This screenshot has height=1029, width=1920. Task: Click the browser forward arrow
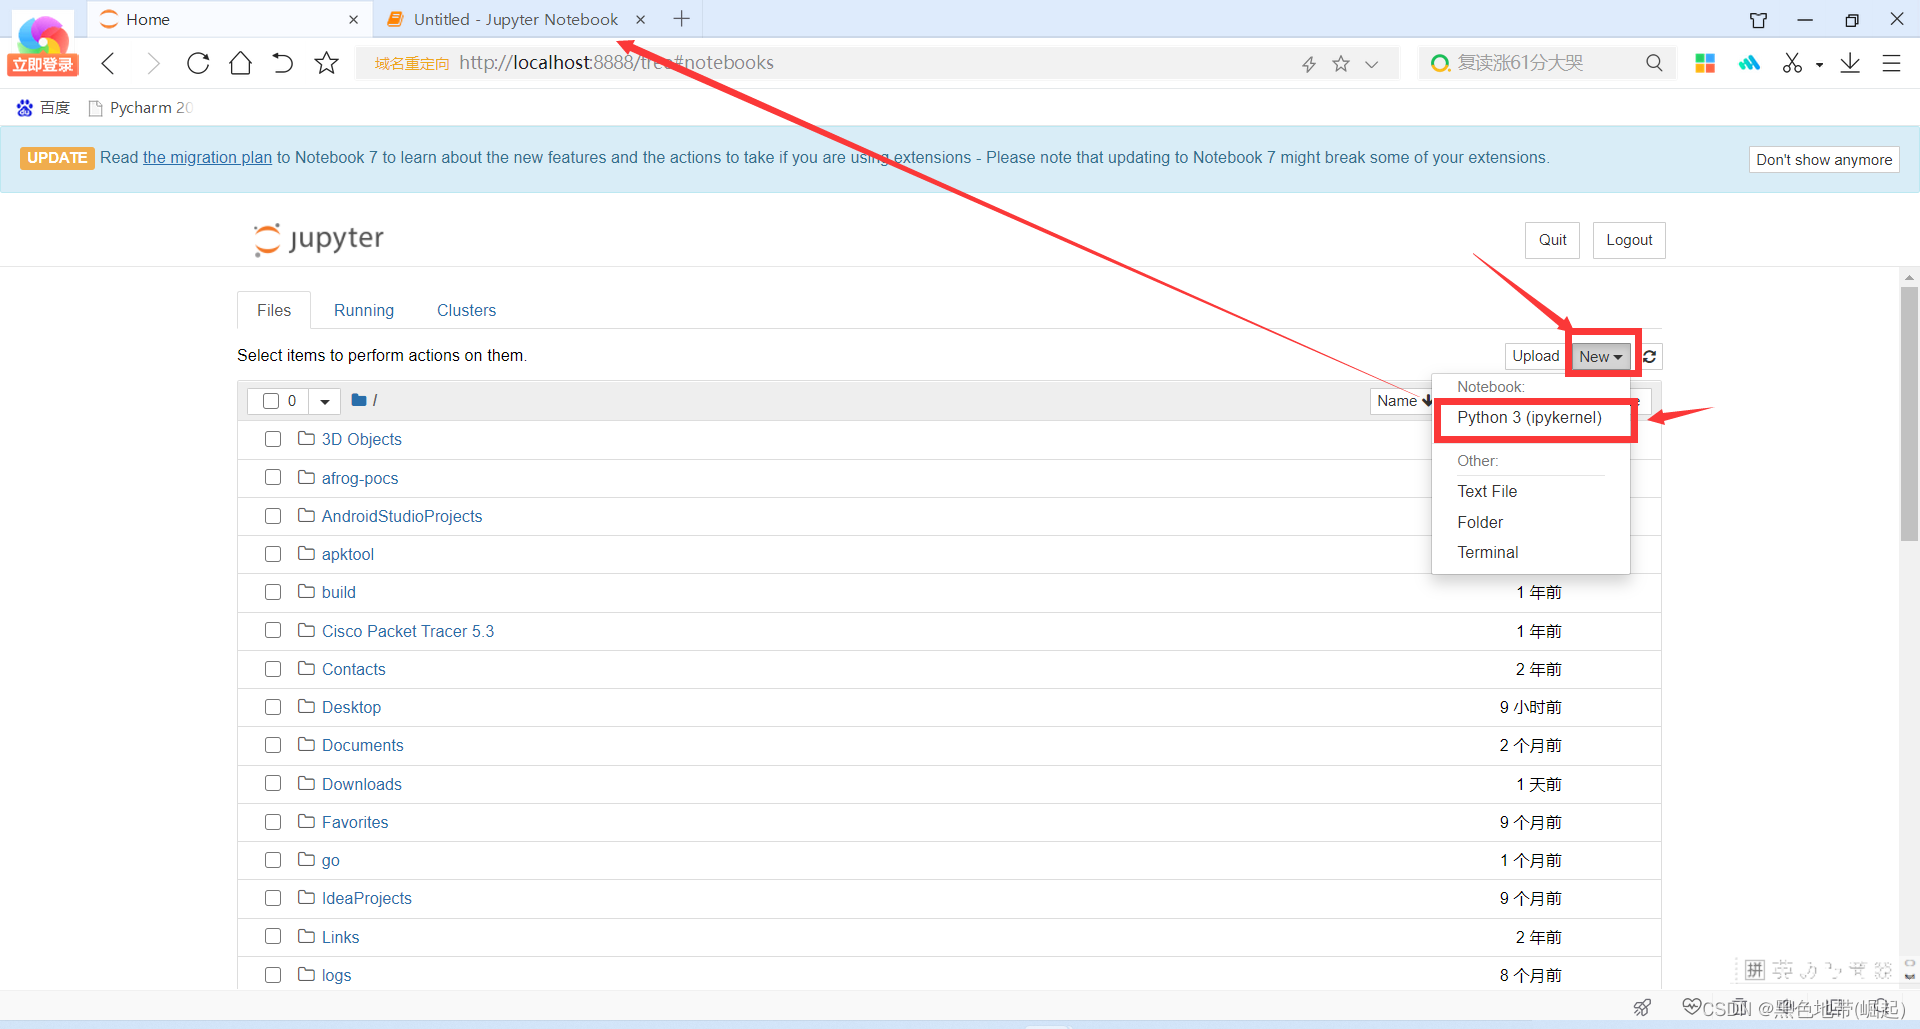coord(153,63)
